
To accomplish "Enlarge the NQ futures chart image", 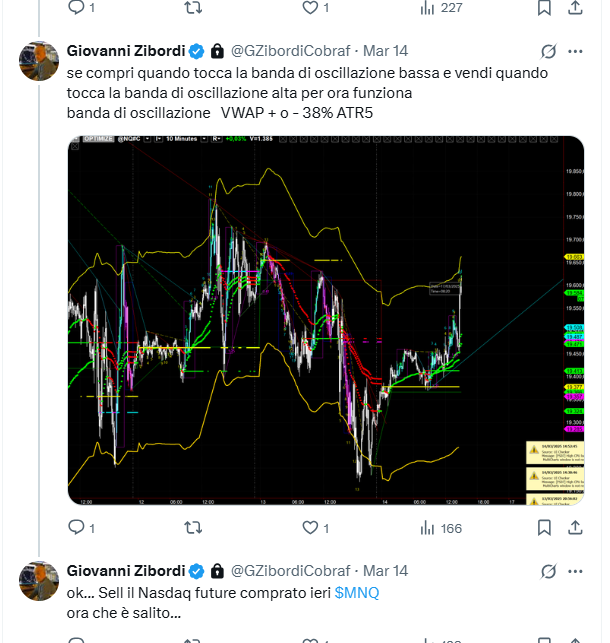I will point(325,320).
